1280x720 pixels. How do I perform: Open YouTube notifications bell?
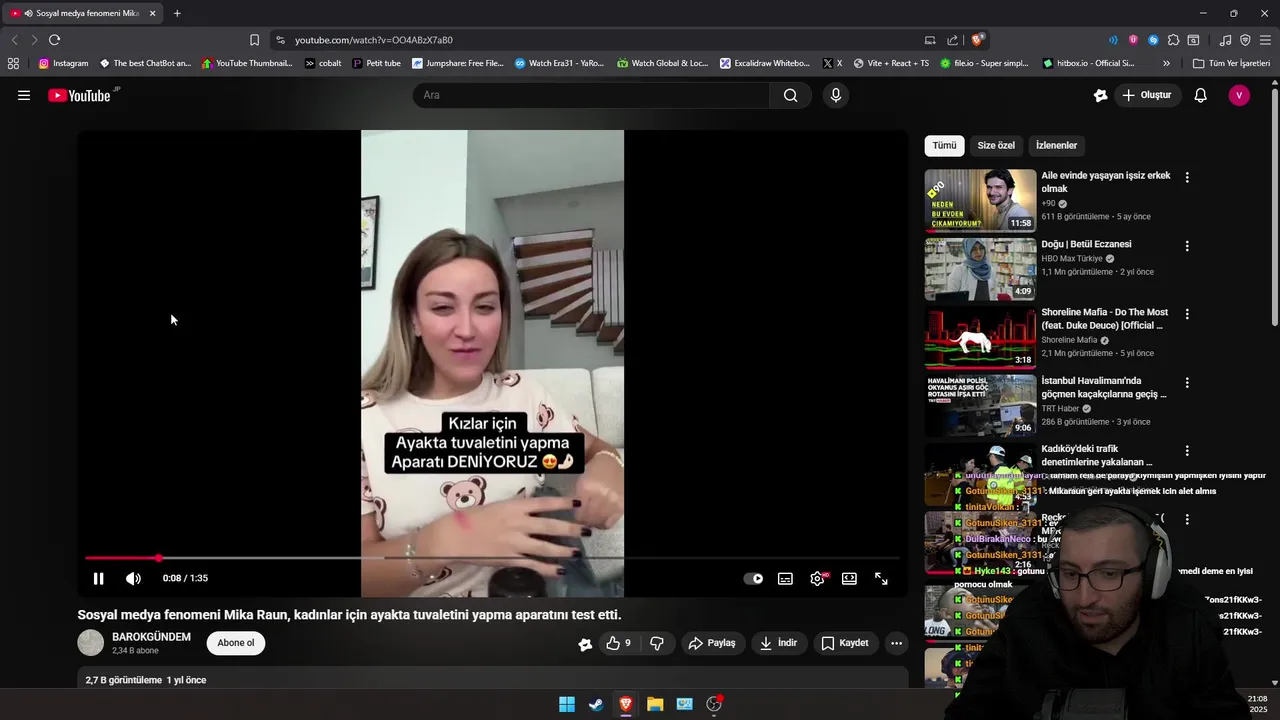coord(1201,95)
